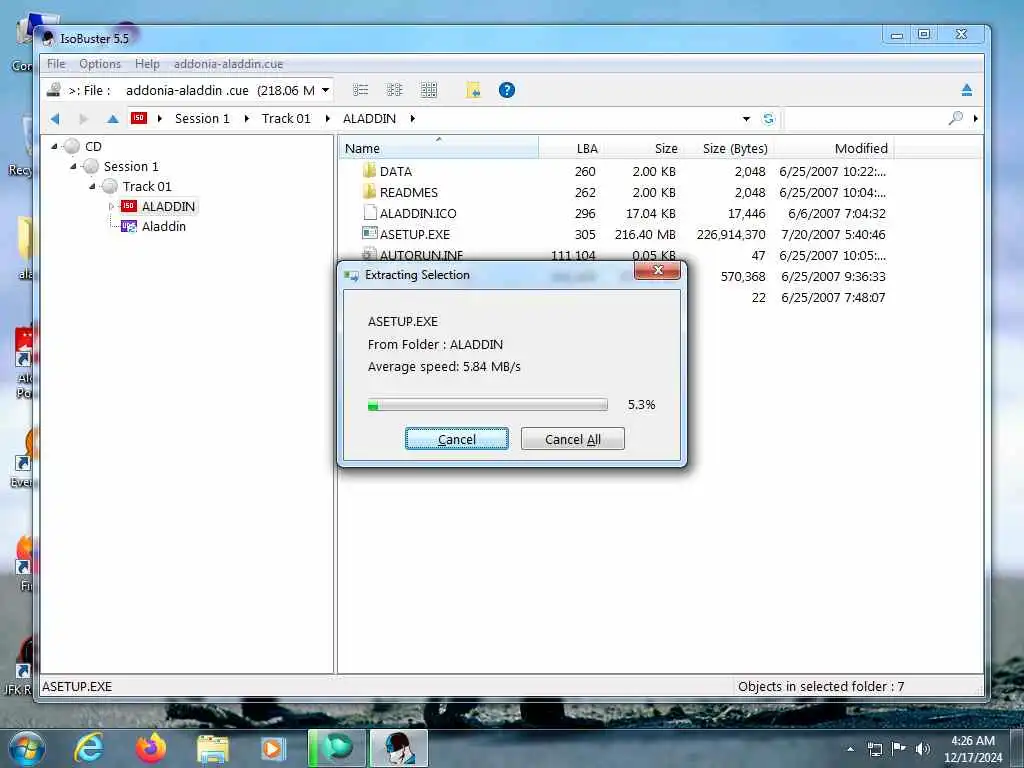Click the extract-to-folder toolbar icon
This screenshot has height=768, width=1024.
(473, 90)
